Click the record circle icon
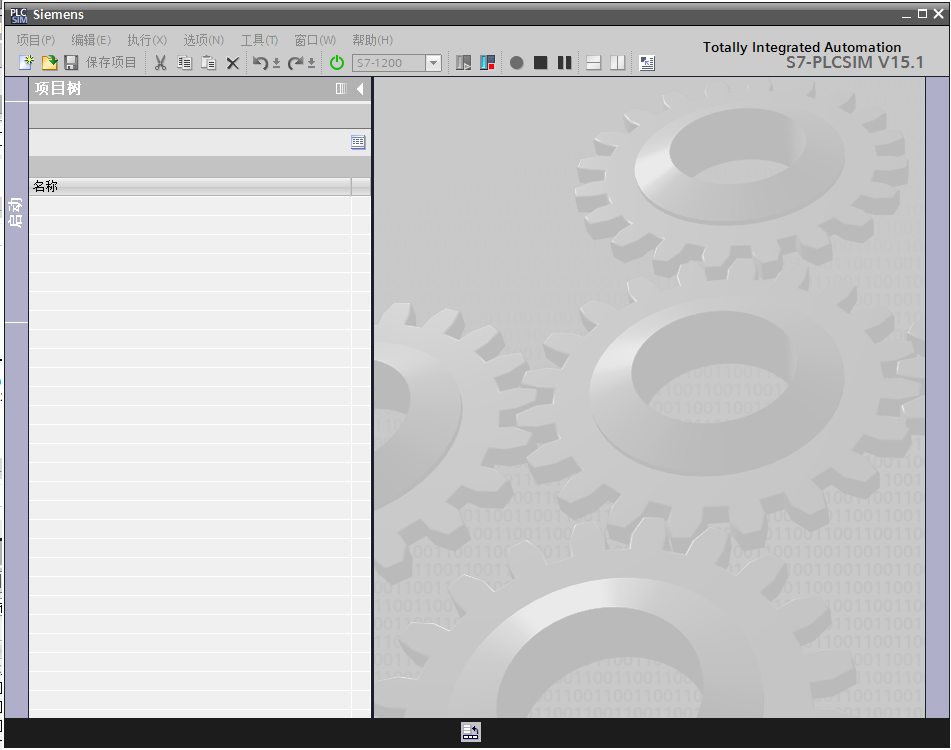 (517, 63)
